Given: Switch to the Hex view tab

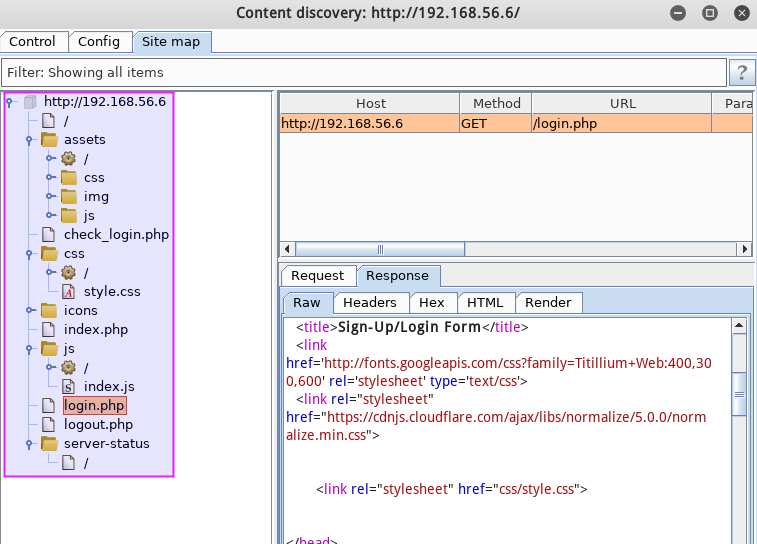Looking at the screenshot, I should point(432,303).
